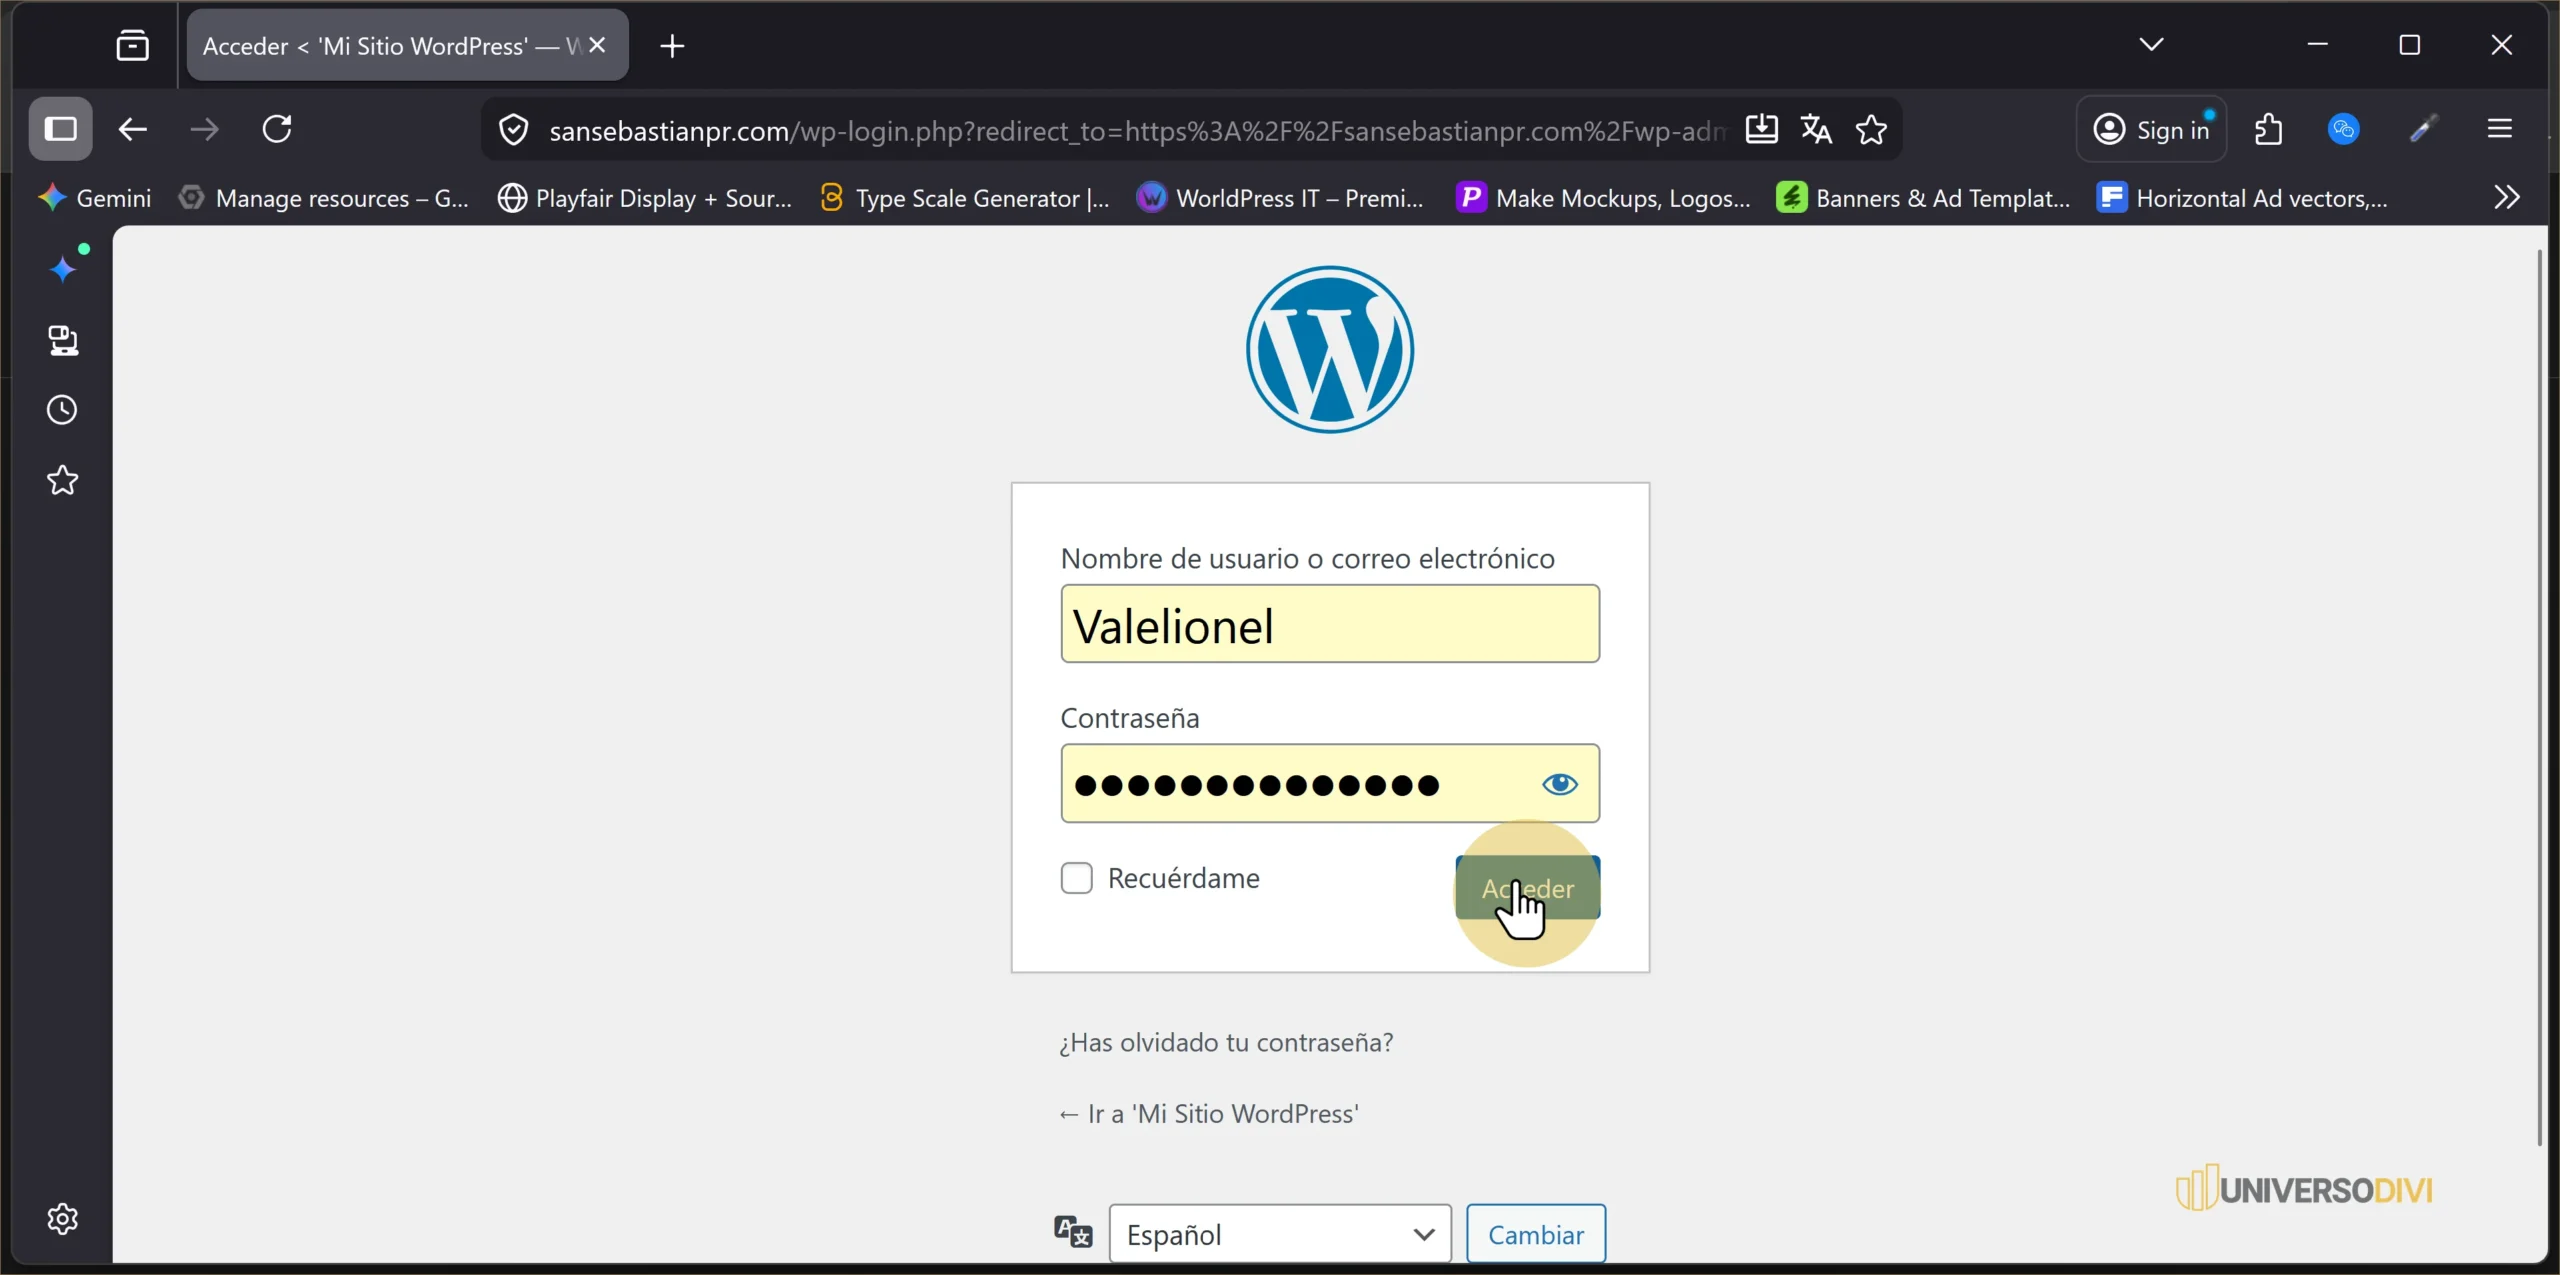
Task: Open the browser hamburger menu
Action: coord(2500,129)
